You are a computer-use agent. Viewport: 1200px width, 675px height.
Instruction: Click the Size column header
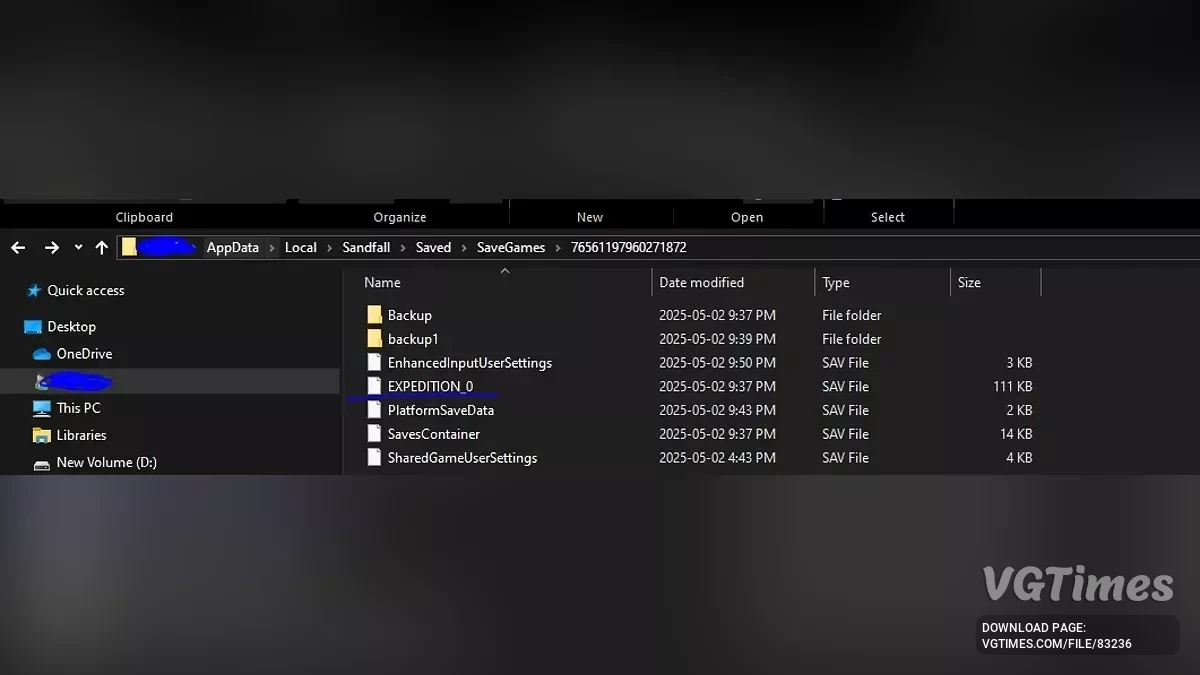[969, 283]
